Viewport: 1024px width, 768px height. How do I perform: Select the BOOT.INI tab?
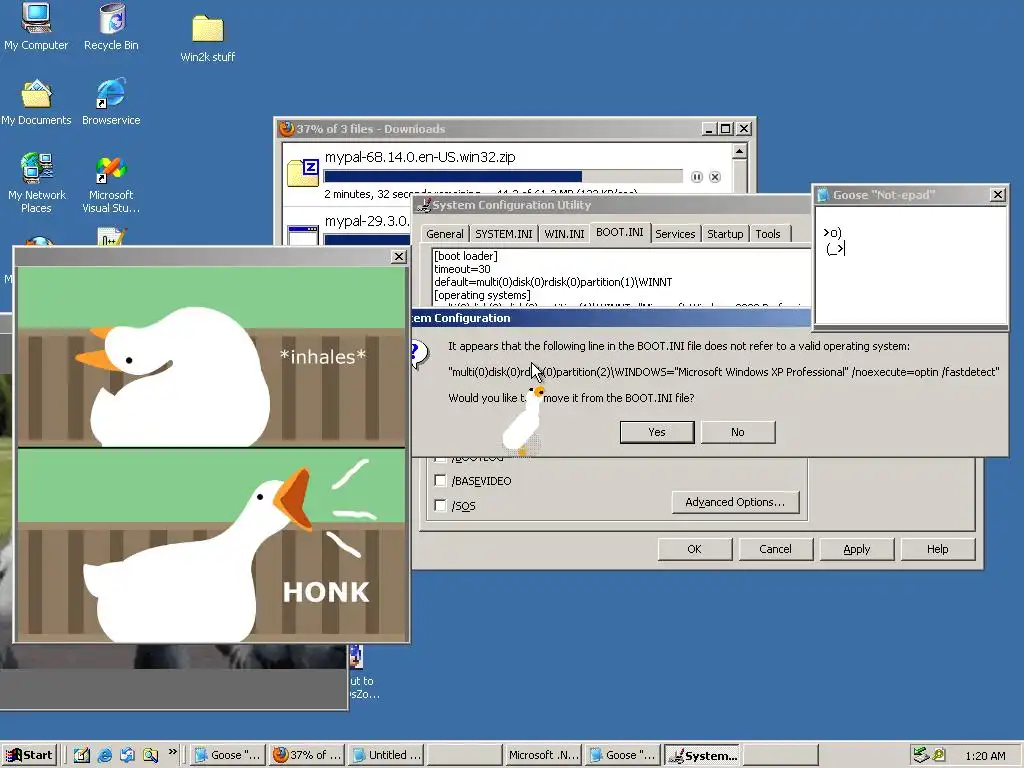(619, 232)
